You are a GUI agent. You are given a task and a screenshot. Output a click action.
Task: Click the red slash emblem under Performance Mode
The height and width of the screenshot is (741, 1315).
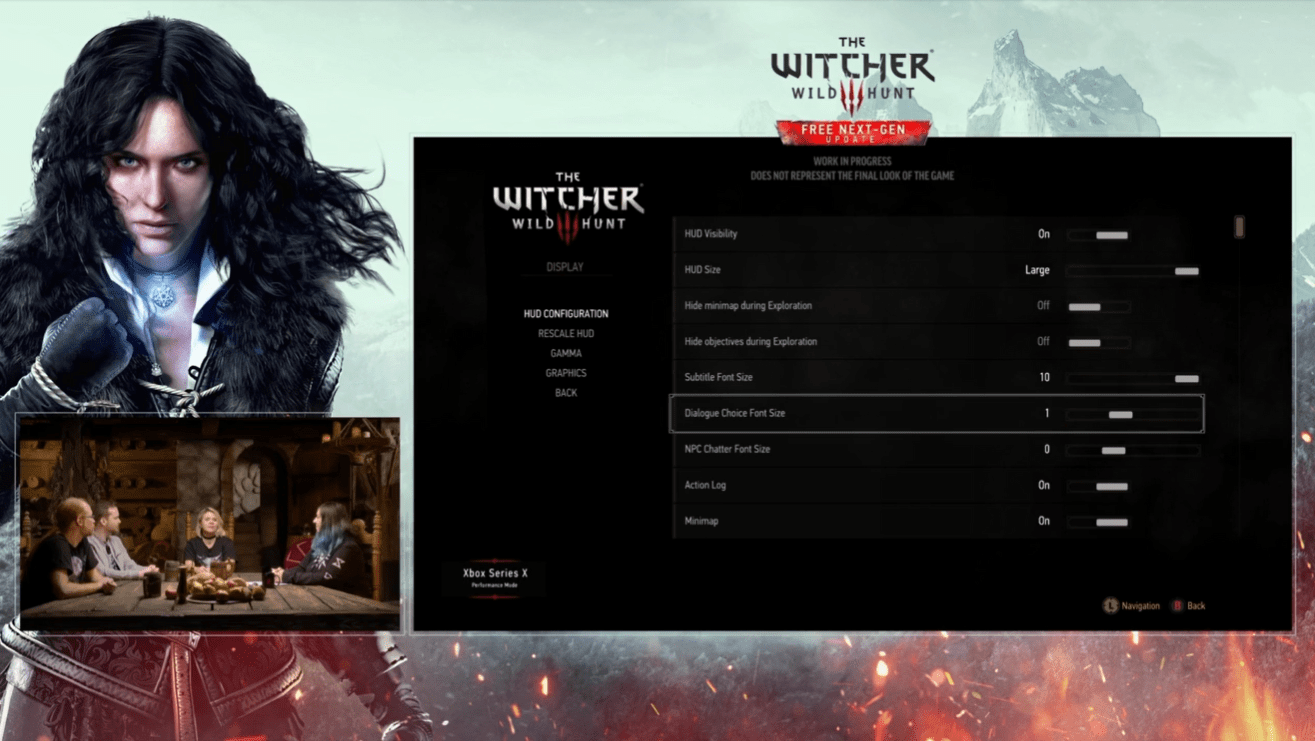click(493, 597)
